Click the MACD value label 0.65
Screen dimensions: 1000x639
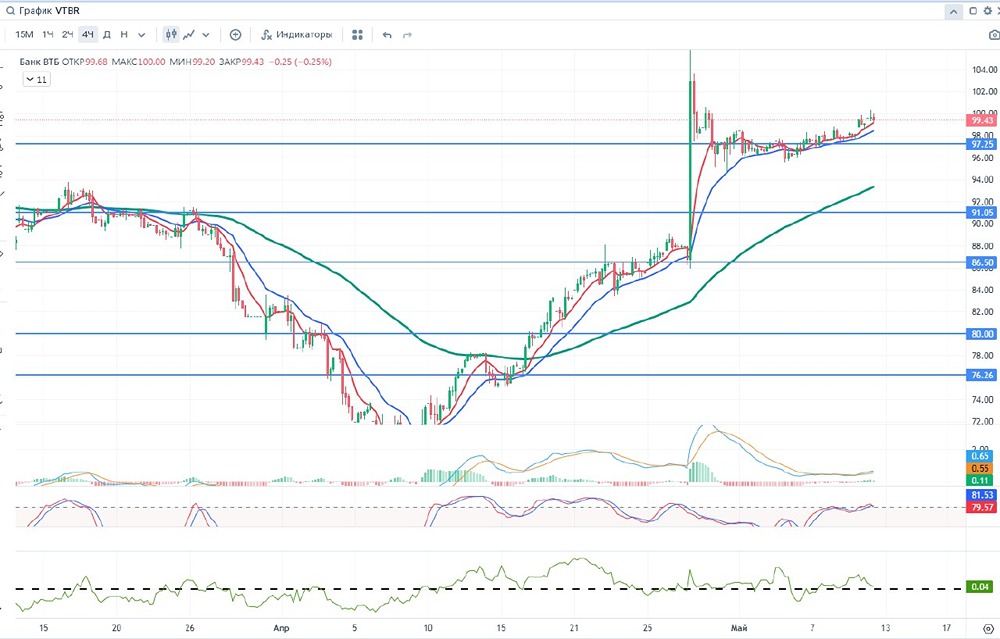pos(980,456)
